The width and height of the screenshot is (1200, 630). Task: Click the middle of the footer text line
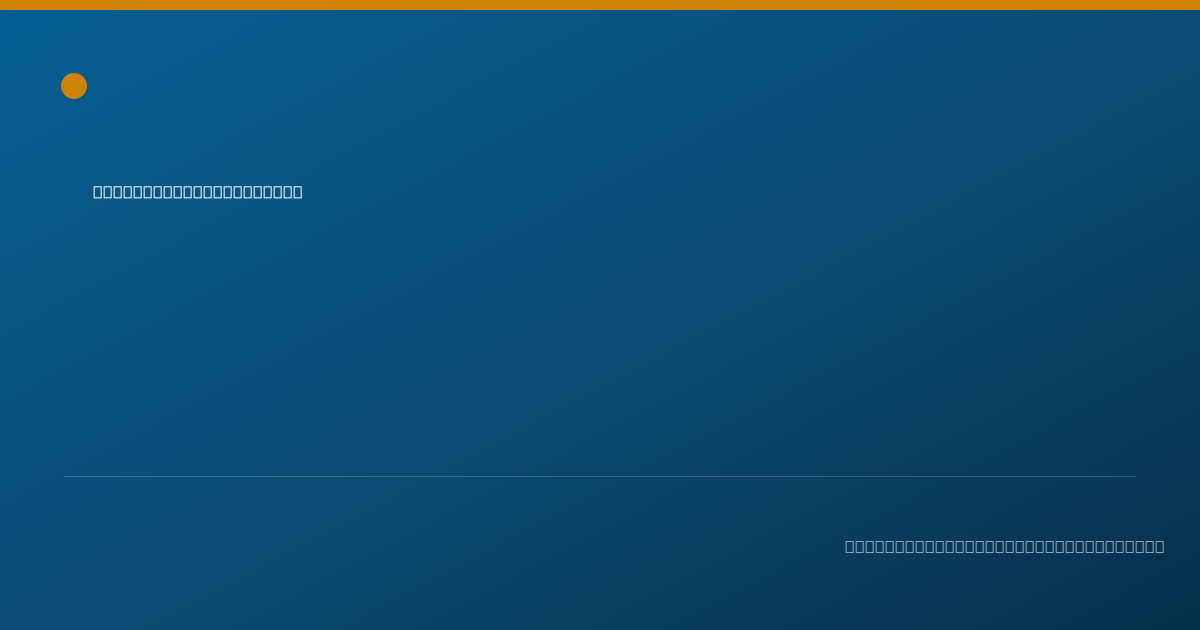click(x=1004, y=546)
